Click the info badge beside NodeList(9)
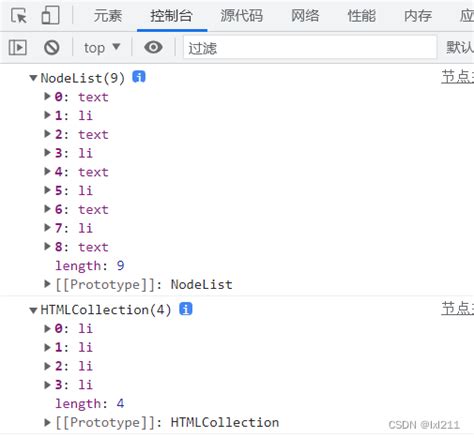 [139, 77]
